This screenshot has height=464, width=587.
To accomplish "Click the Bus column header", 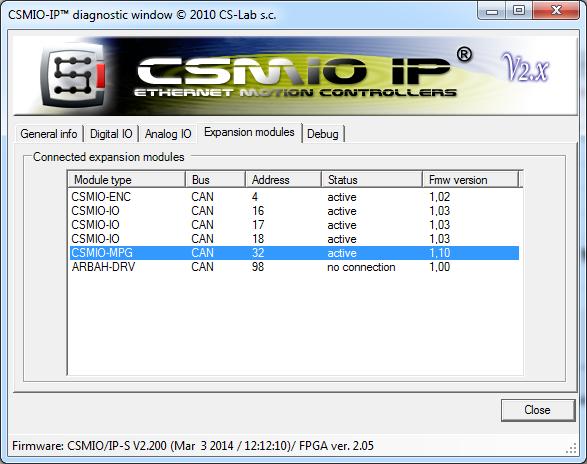I will point(215,179).
